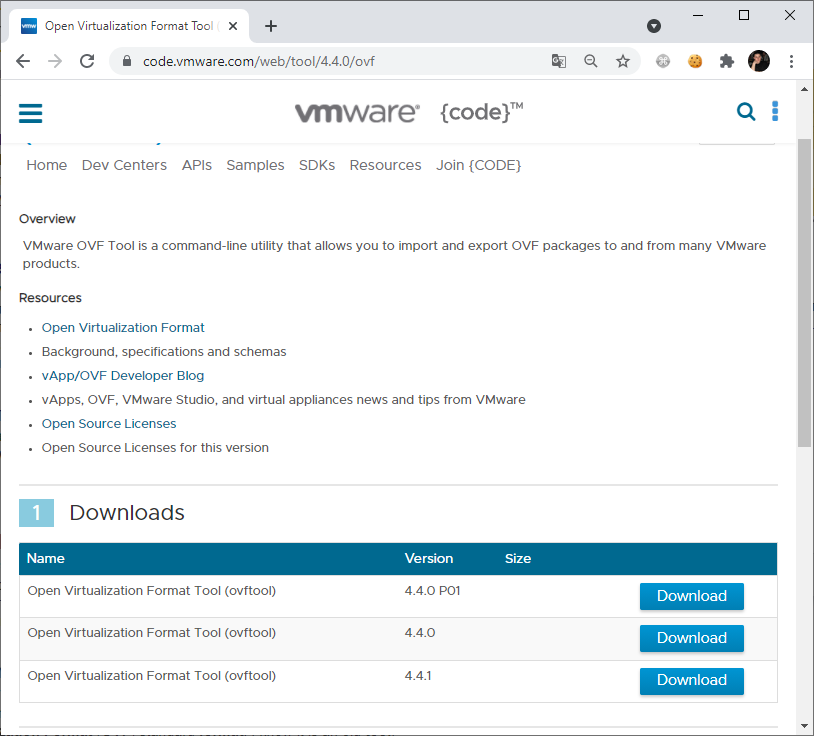Click the page vertical scrollbar thumb
Screen dimensions: 814x736
tap(805, 293)
